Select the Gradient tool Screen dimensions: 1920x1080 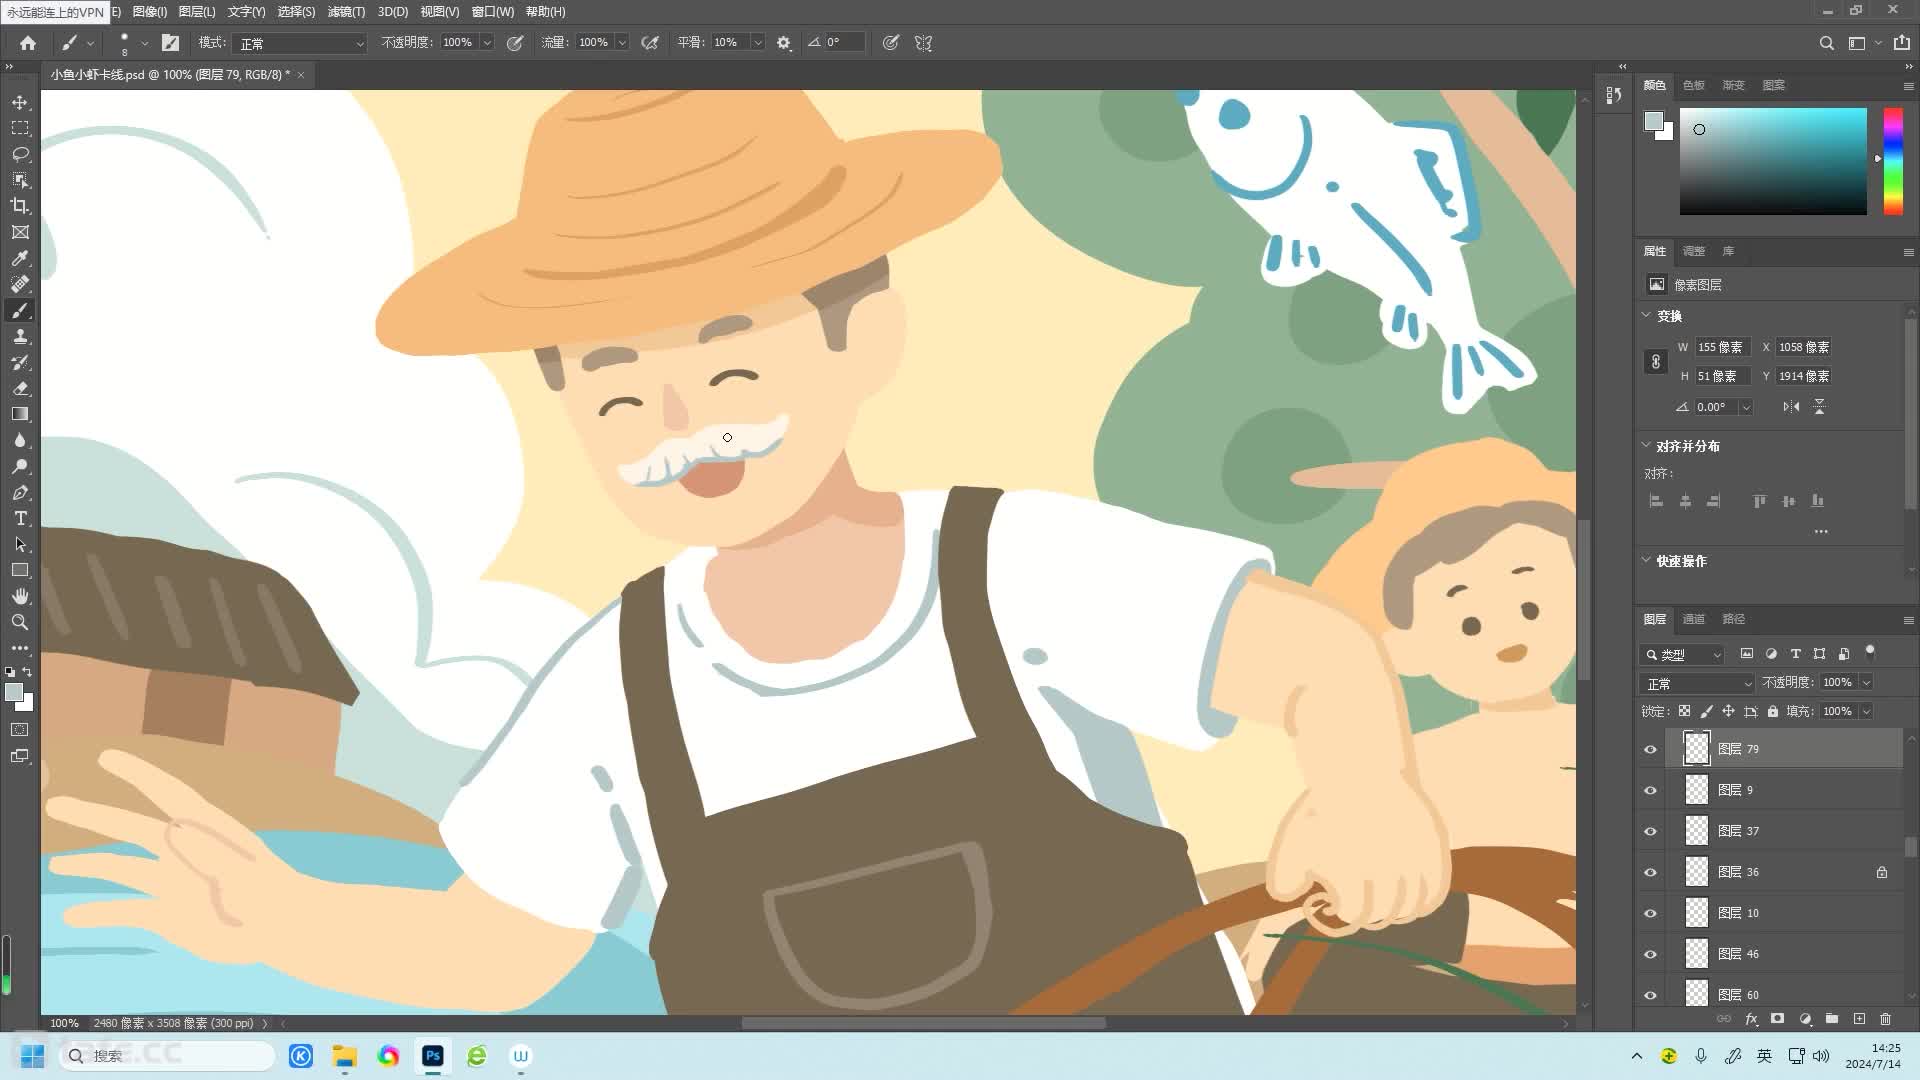20,414
